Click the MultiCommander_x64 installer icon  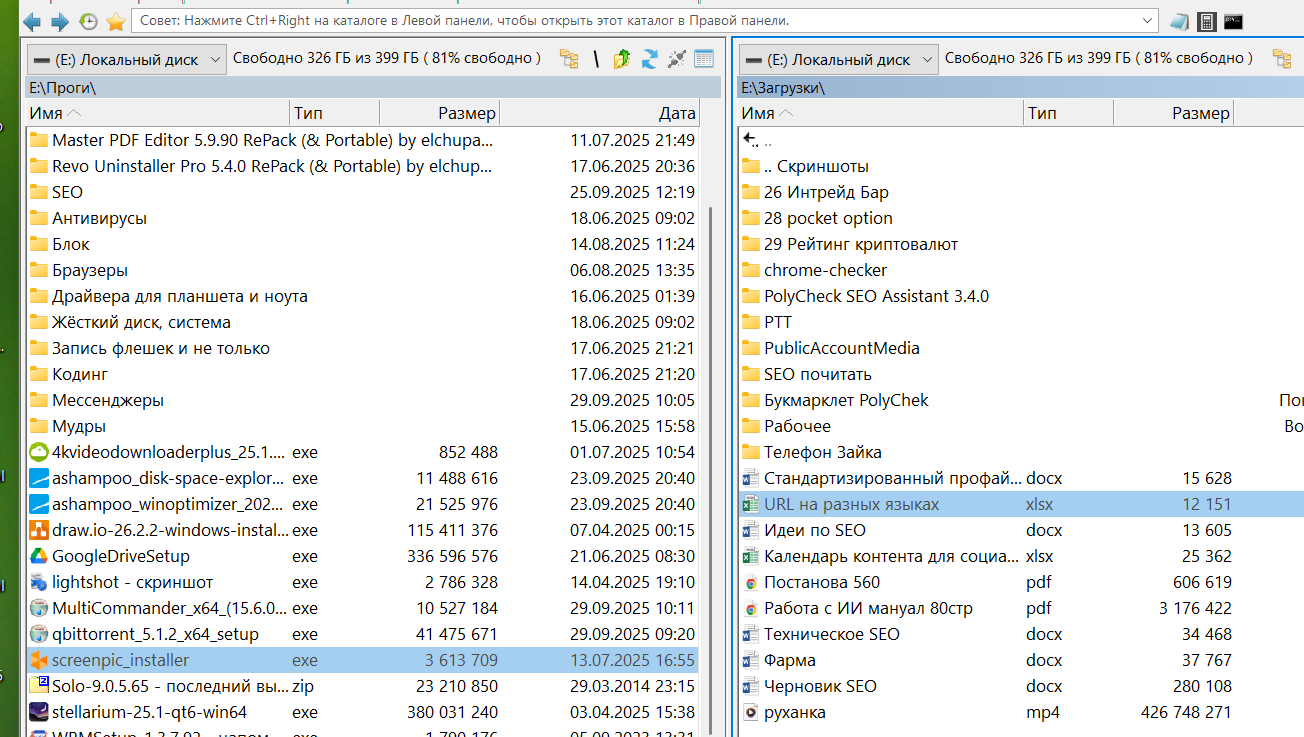pos(39,608)
